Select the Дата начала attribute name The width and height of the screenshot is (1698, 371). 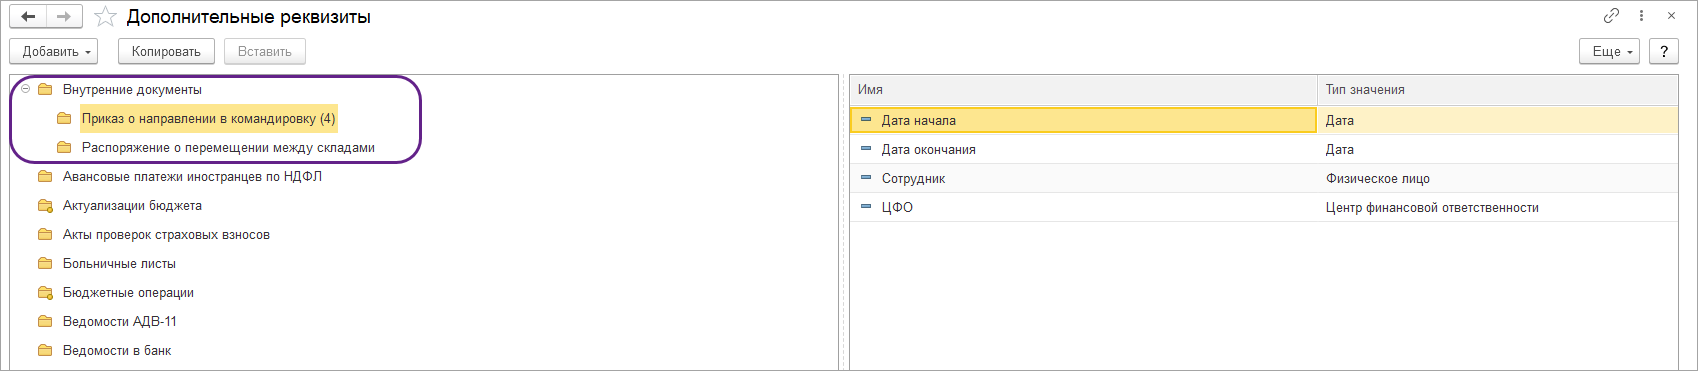point(918,120)
